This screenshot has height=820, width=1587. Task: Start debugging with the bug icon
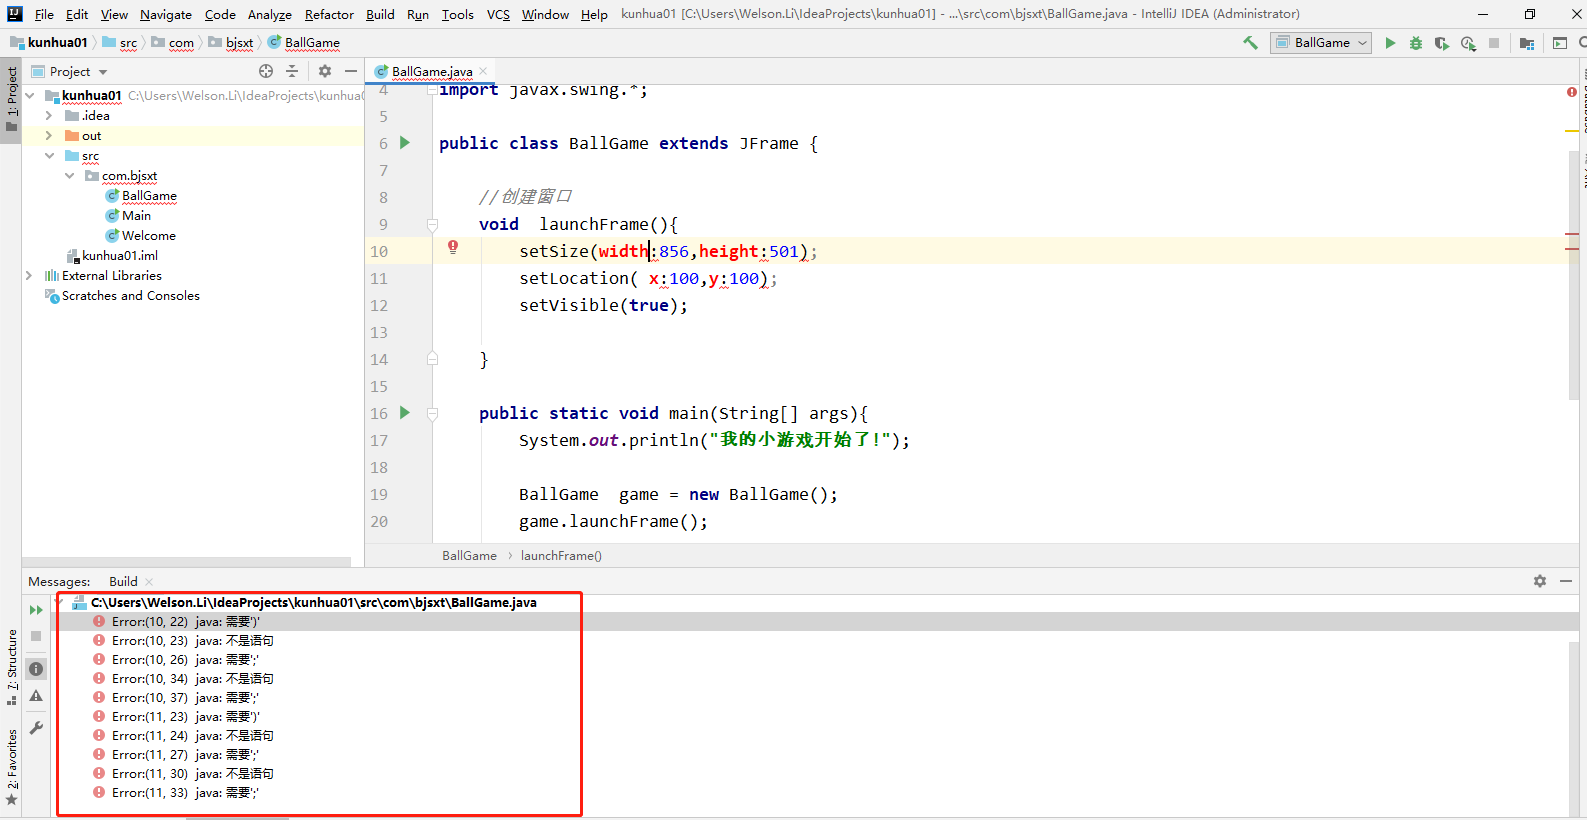coord(1416,43)
